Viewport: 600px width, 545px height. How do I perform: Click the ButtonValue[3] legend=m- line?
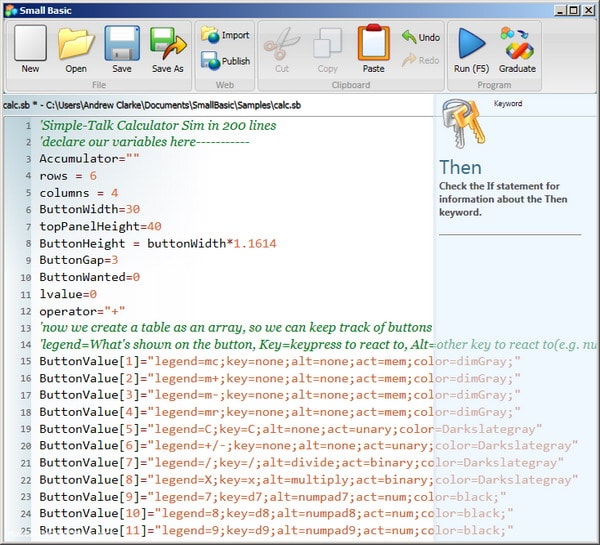point(280,395)
